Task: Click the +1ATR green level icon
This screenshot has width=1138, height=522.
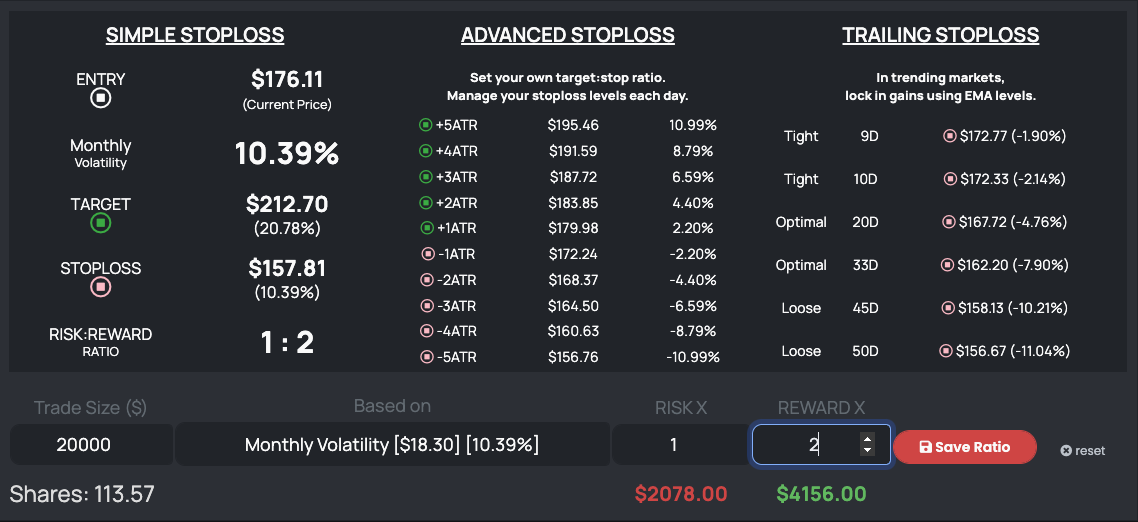Action: (427, 228)
